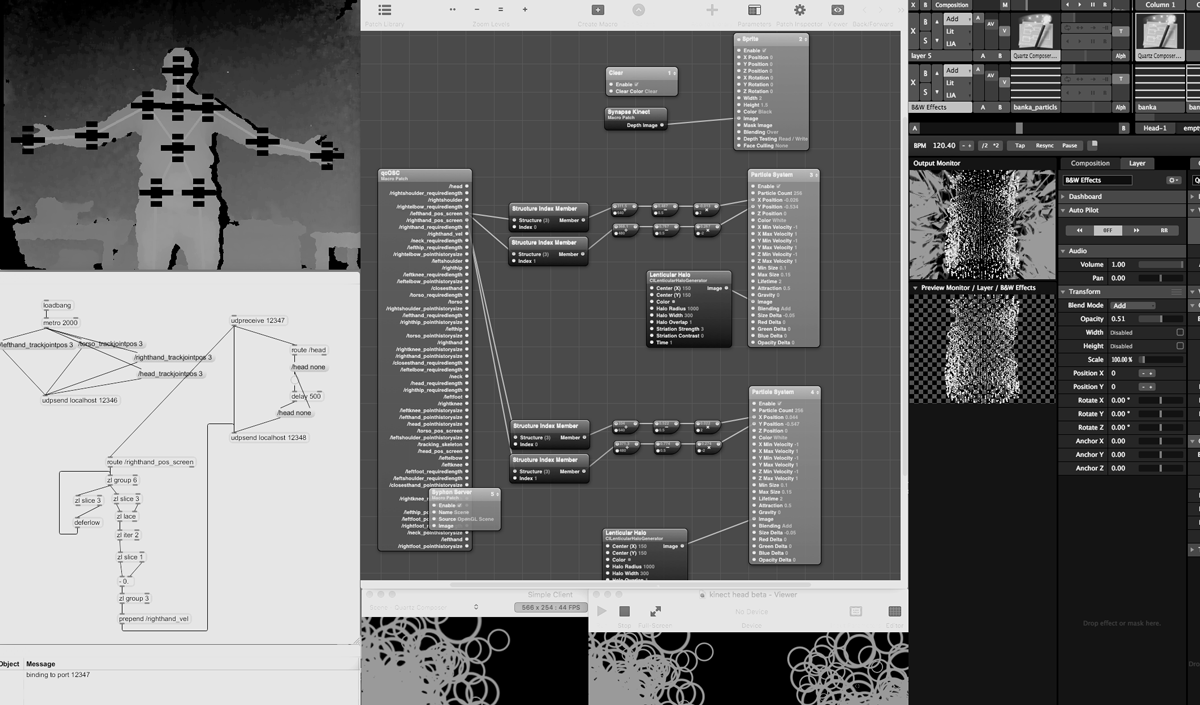Halve the BPM with the /2 button
This screenshot has height=705, width=1200.
985,145
